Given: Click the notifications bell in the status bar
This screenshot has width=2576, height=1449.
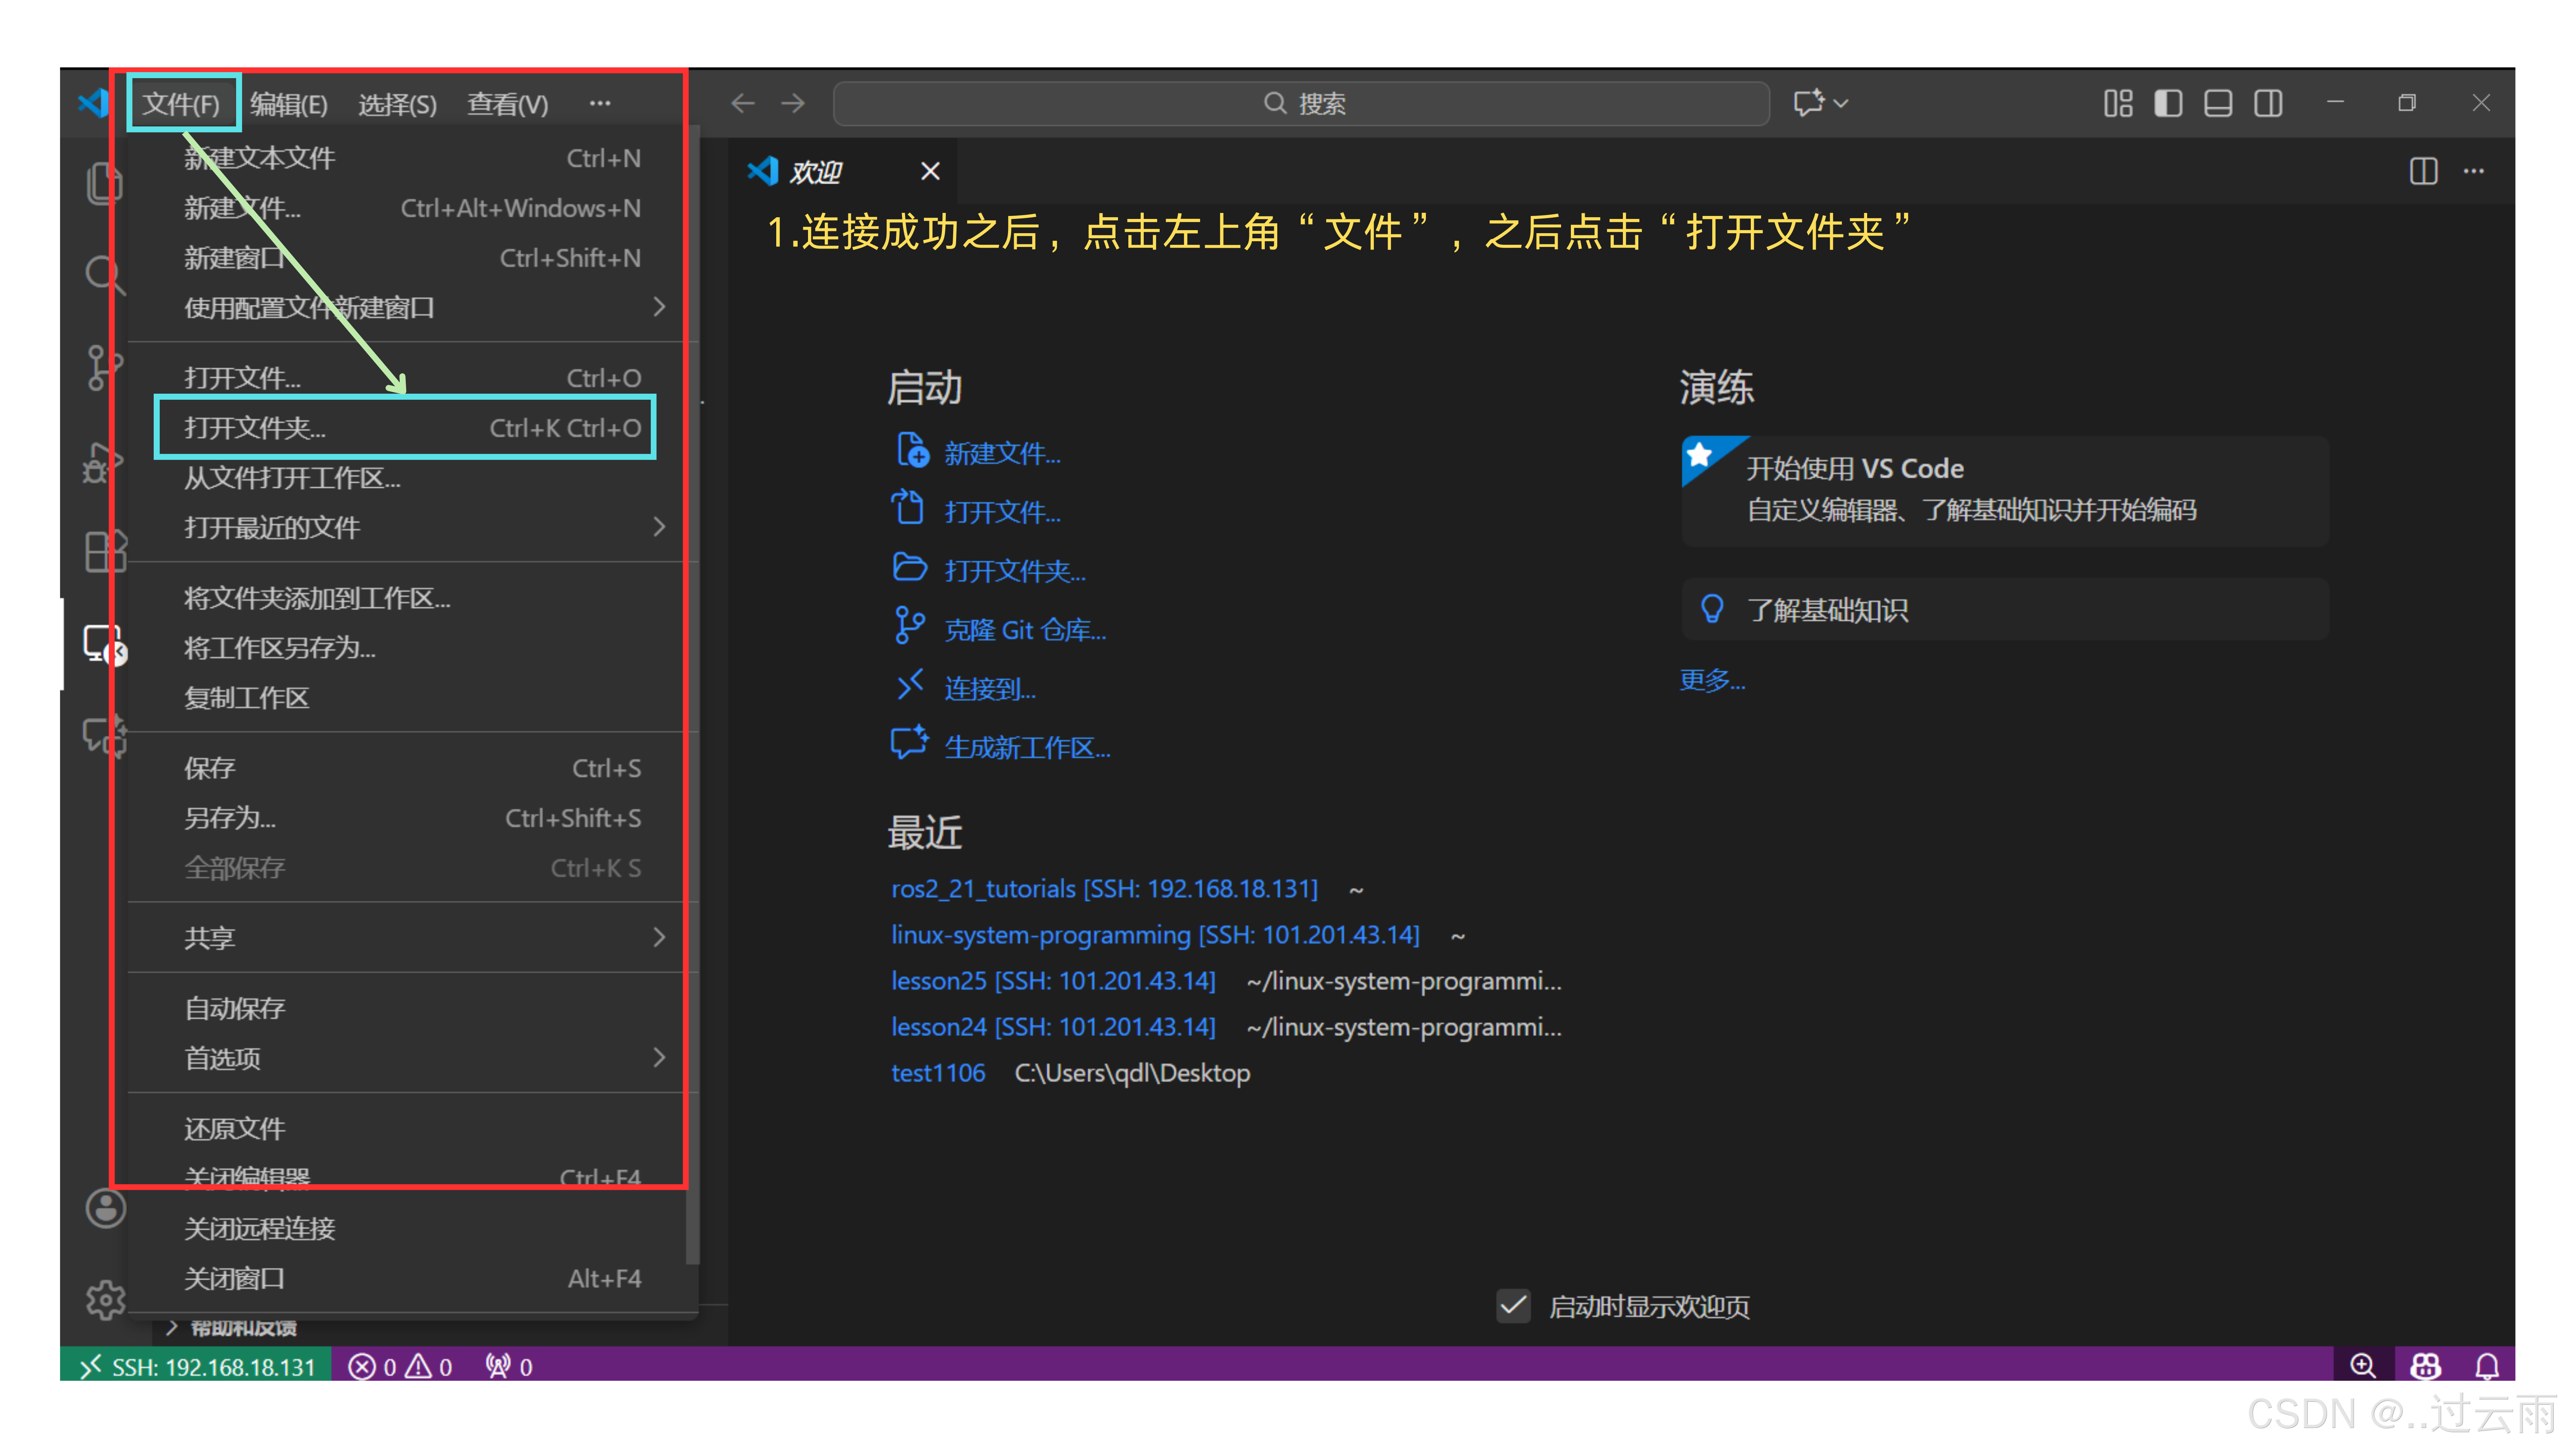Looking at the screenshot, I should (2487, 1366).
